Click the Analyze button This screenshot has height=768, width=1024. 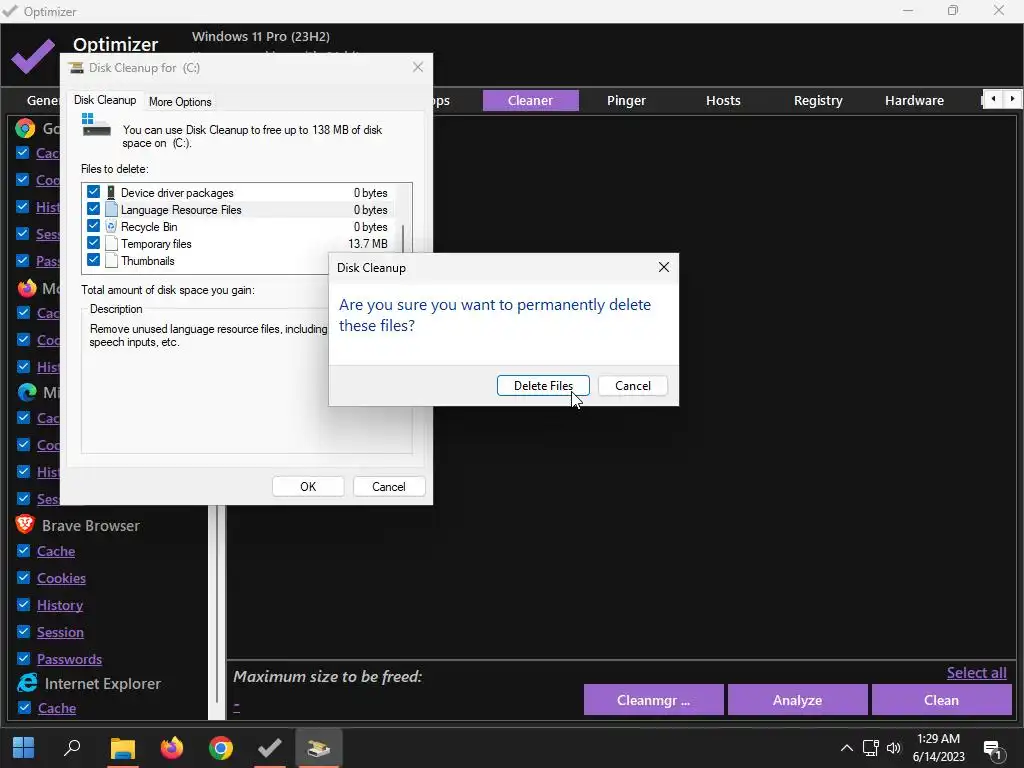(x=797, y=700)
